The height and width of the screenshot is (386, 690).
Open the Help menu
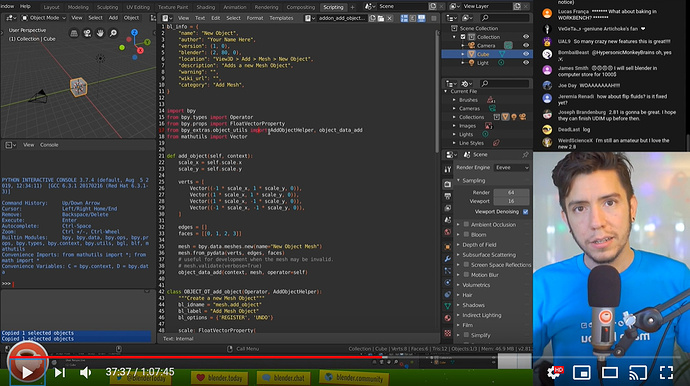tap(25, 6)
